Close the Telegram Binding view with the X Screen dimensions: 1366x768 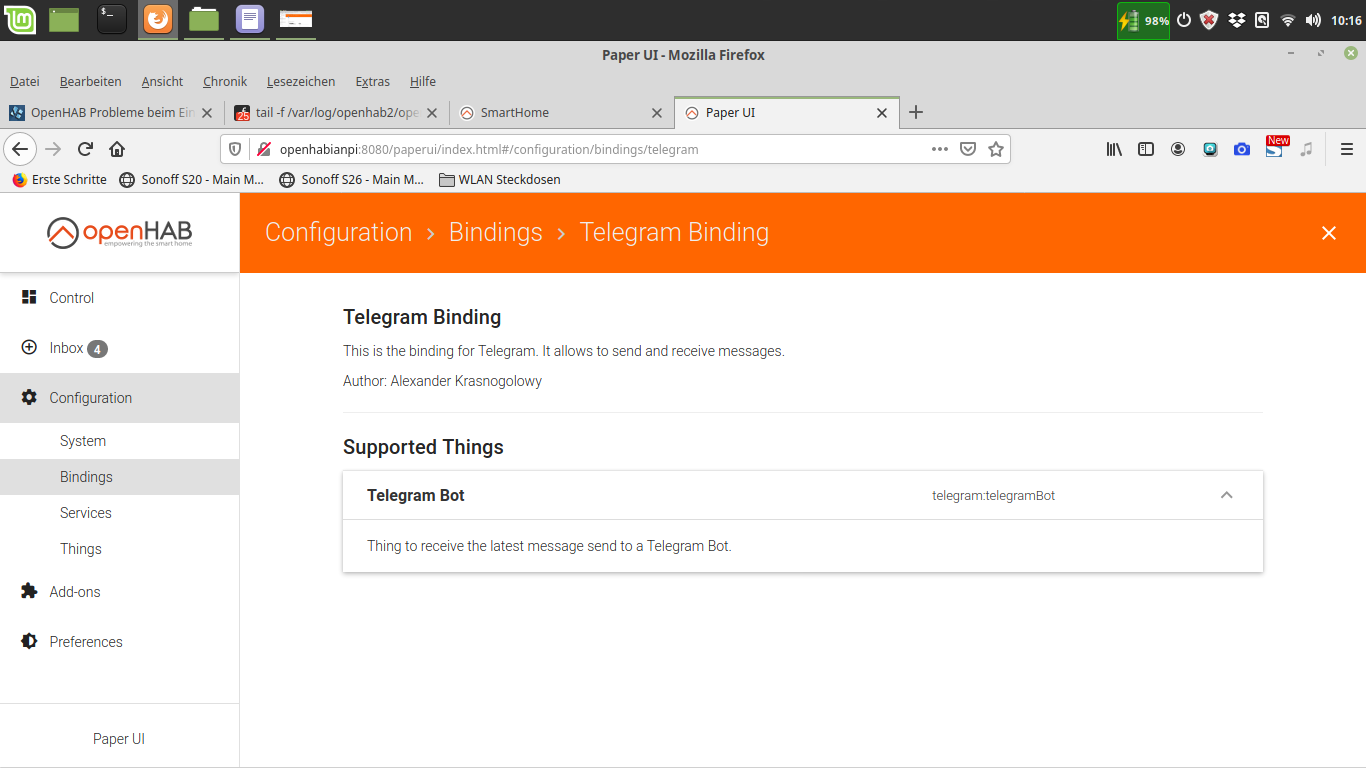pyautogui.click(x=1329, y=233)
